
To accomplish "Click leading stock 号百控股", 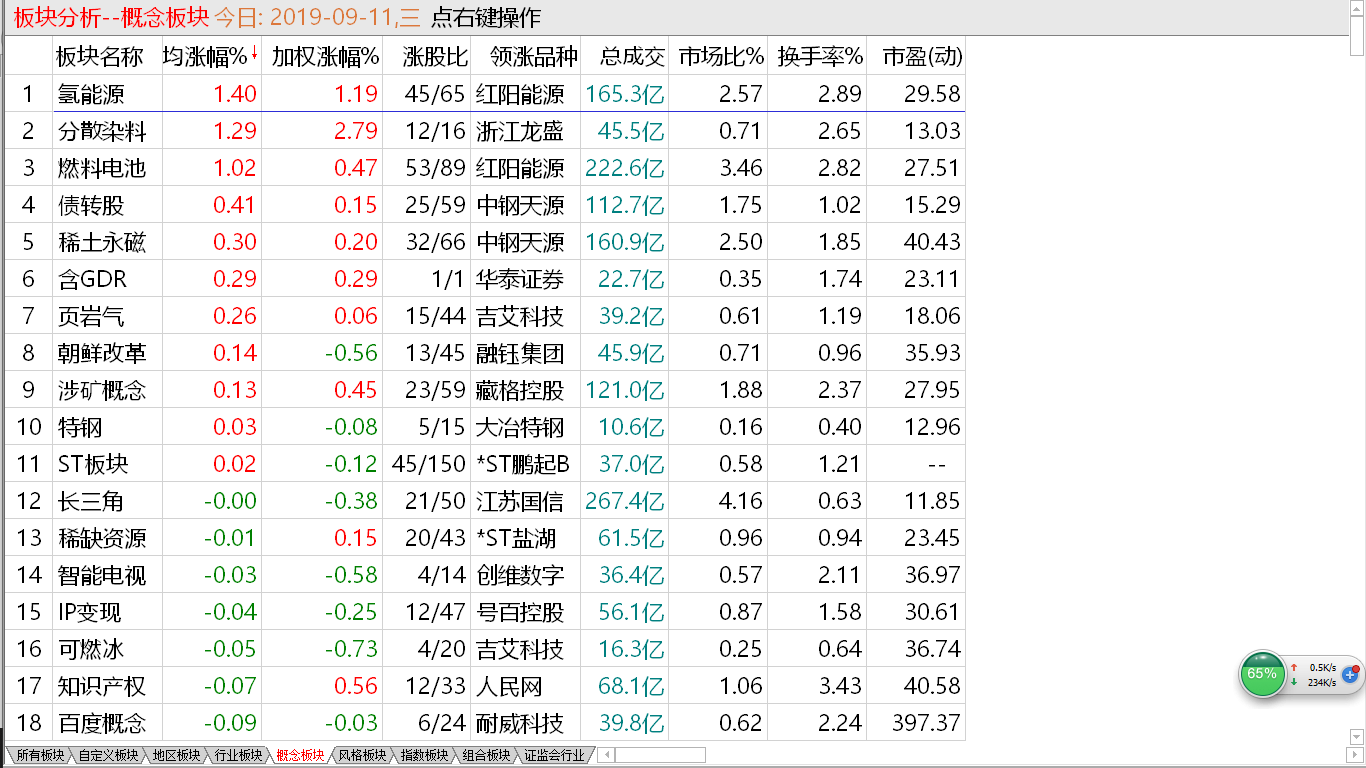I will [x=520, y=612].
